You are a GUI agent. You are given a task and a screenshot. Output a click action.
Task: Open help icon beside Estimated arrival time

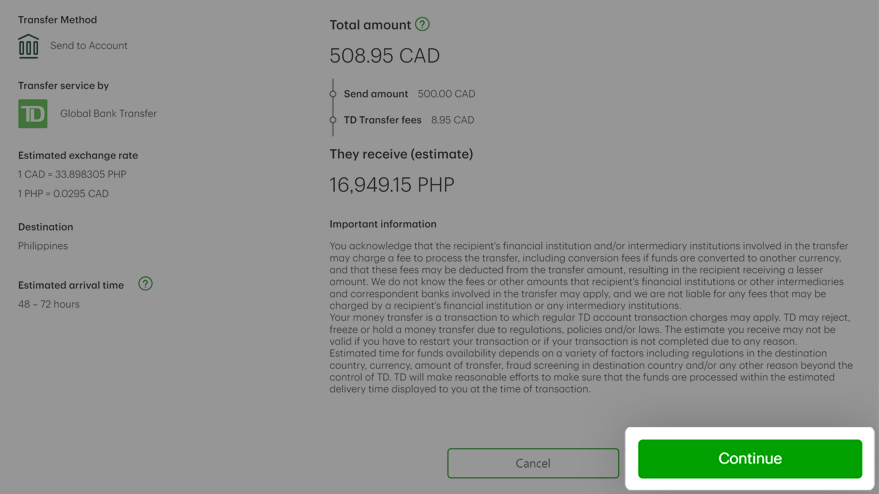(x=145, y=284)
